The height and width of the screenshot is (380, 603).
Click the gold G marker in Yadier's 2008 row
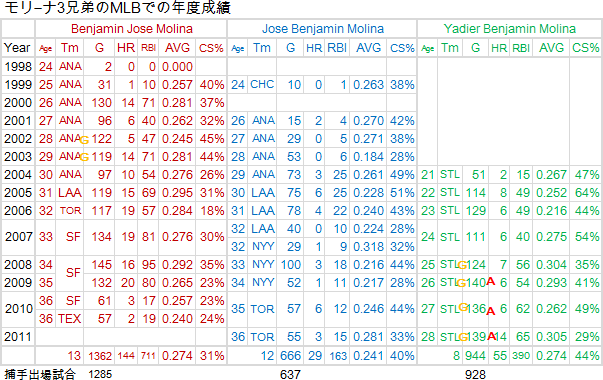coord(463,265)
